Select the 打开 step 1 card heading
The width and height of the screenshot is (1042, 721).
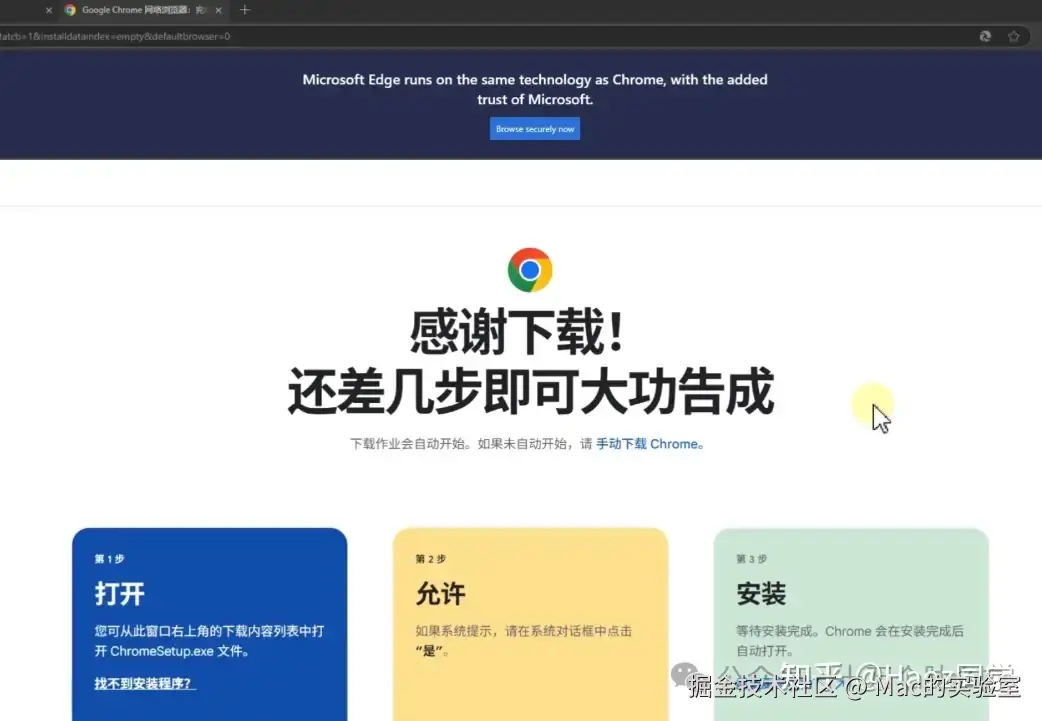119,593
